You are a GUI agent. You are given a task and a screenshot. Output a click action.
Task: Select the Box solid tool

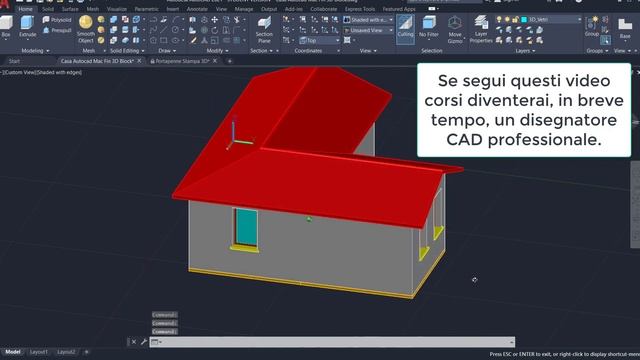pyautogui.click(x=6, y=27)
